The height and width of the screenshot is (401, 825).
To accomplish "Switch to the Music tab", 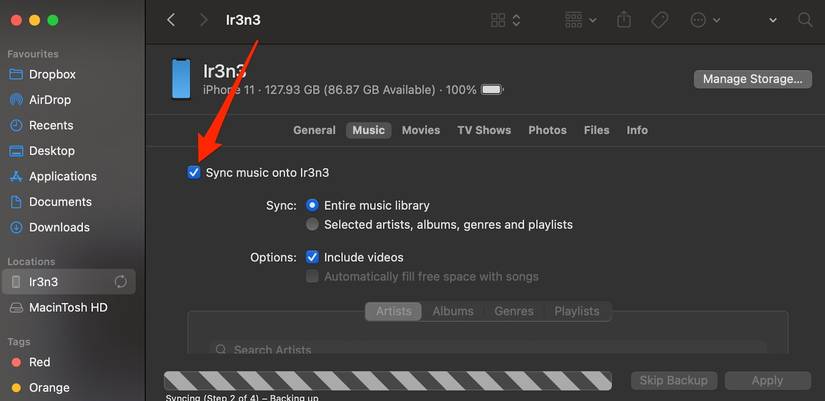I will point(368,130).
